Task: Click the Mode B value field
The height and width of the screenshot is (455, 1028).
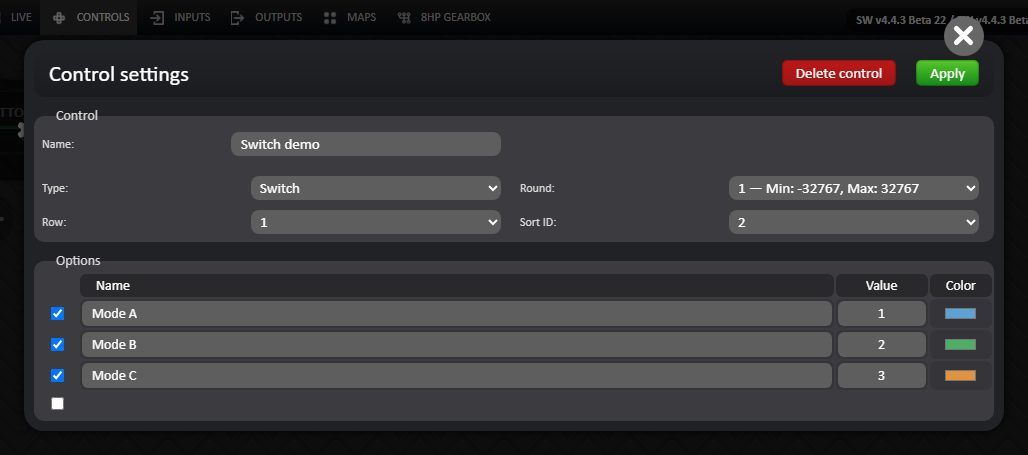Action: (x=881, y=345)
